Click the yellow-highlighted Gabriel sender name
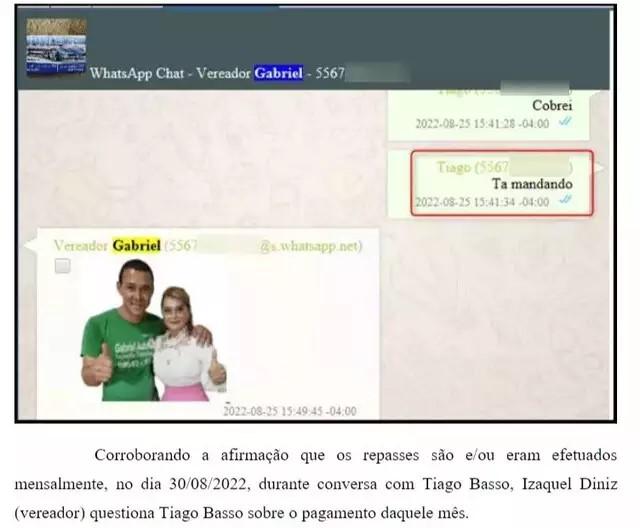 coord(136,246)
